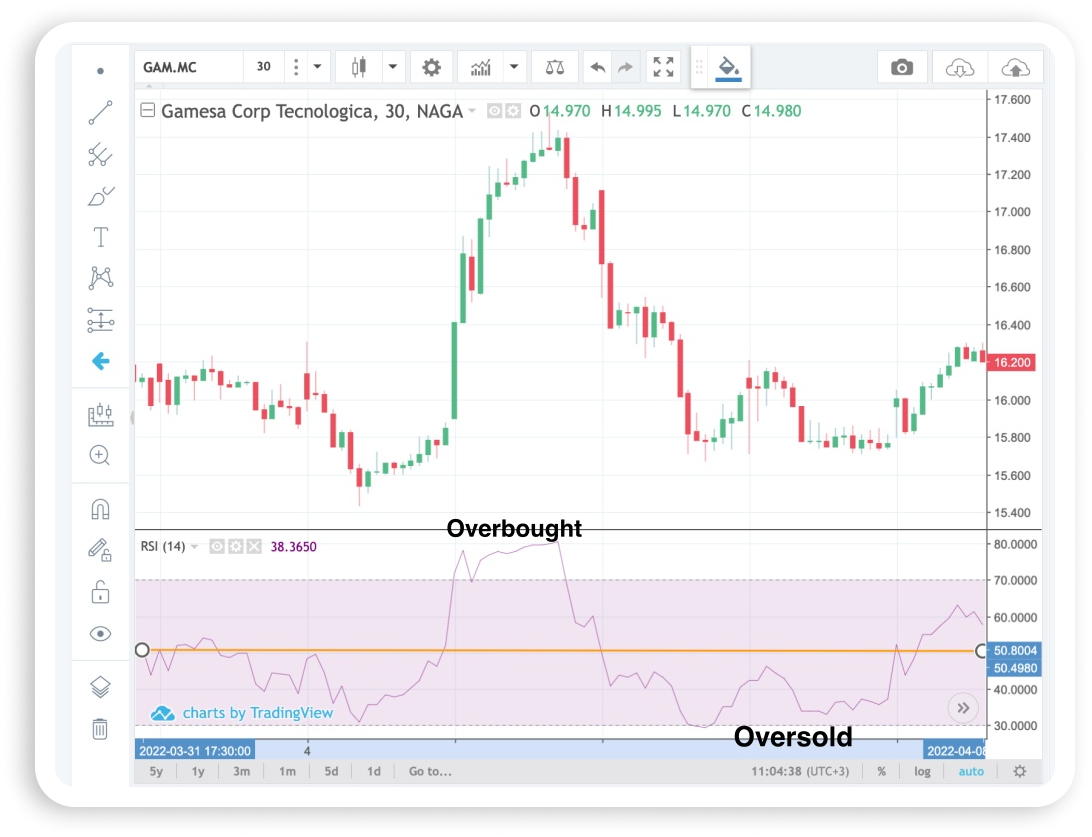Toggle lock all drawings
This screenshot has width=1092, height=837.
(99, 592)
